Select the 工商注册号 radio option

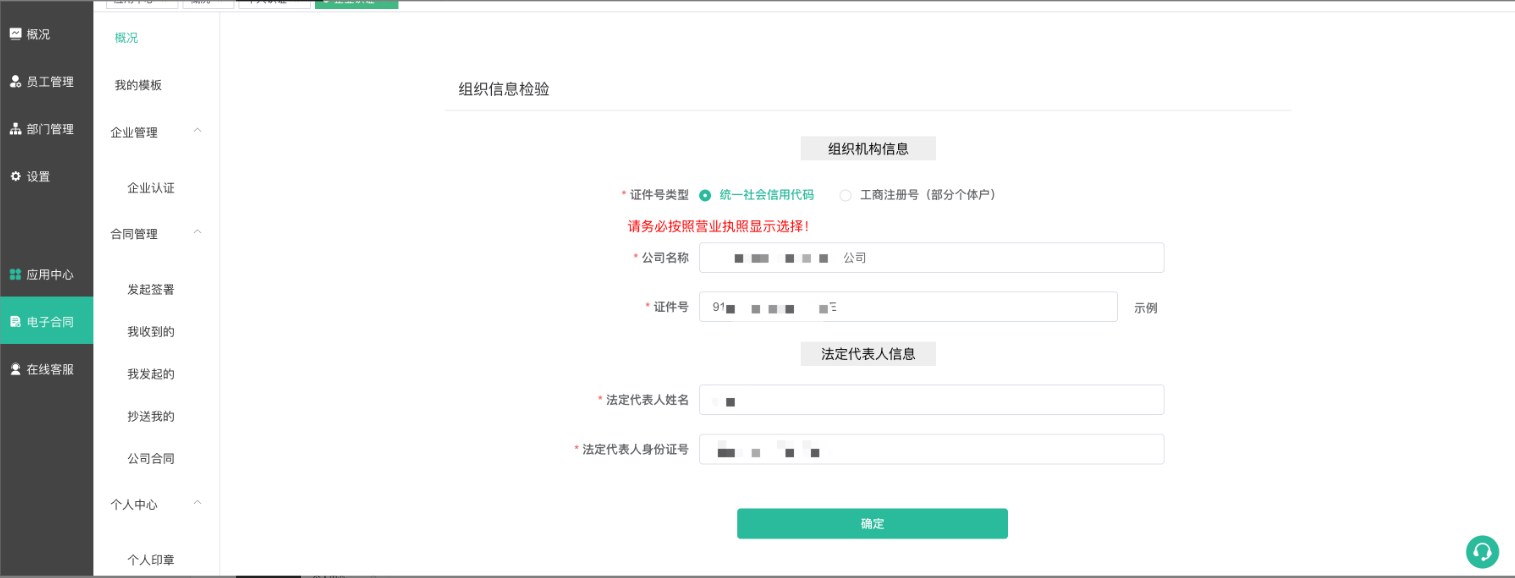coord(846,195)
